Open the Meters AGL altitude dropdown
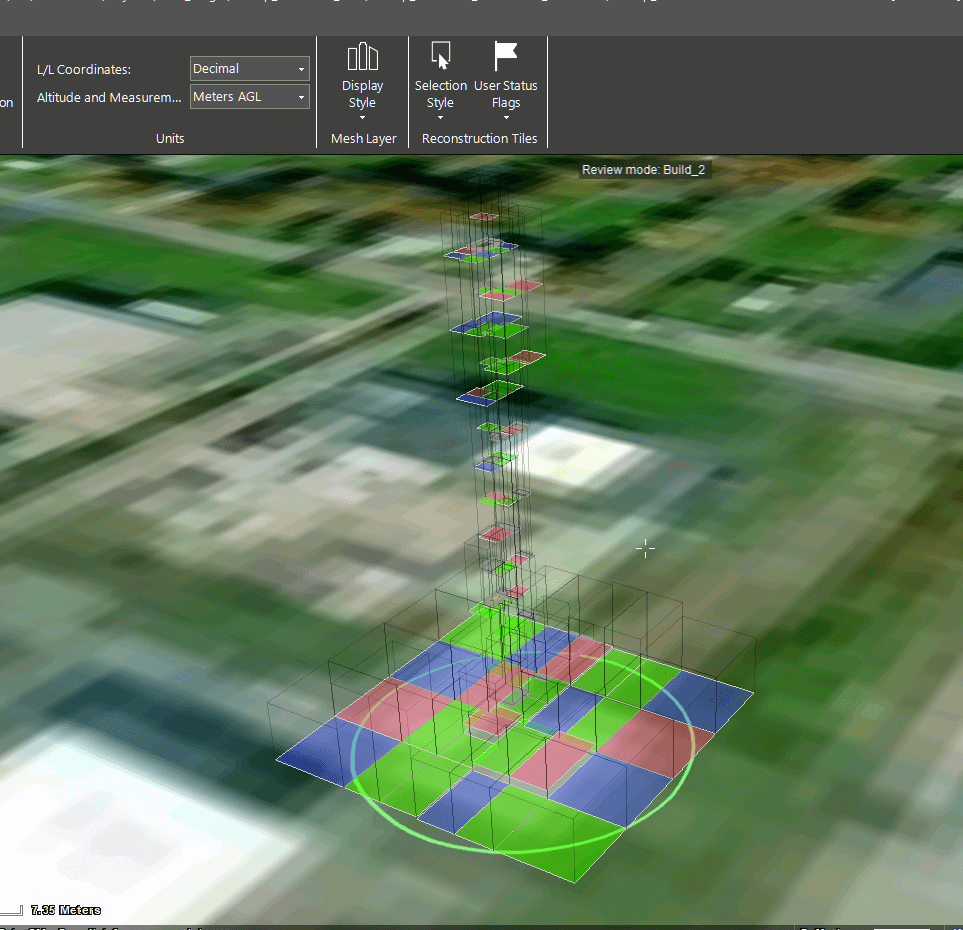The image size is (963, 930). click(249, 97)
